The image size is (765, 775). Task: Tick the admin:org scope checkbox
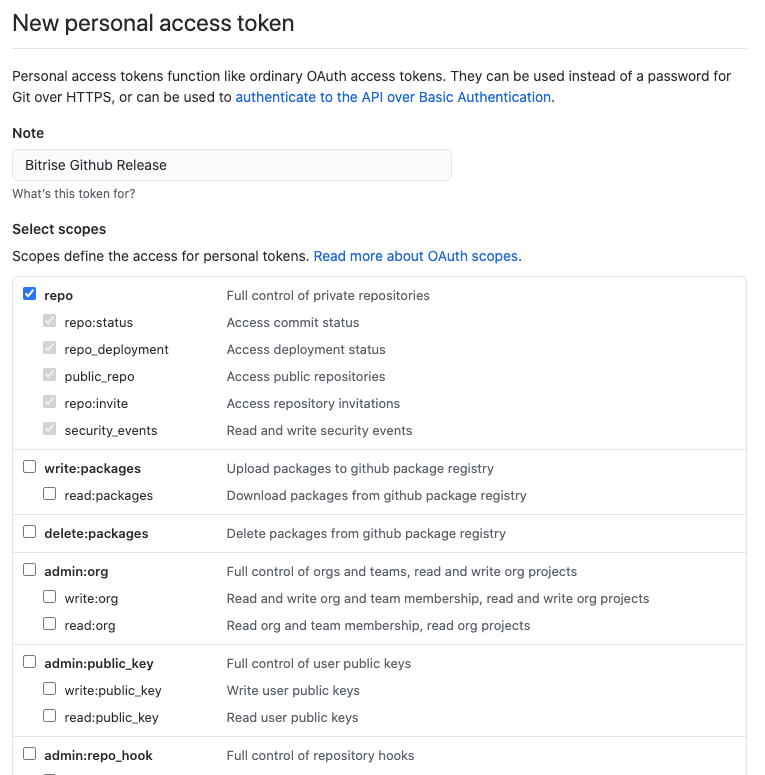(30, 570)
